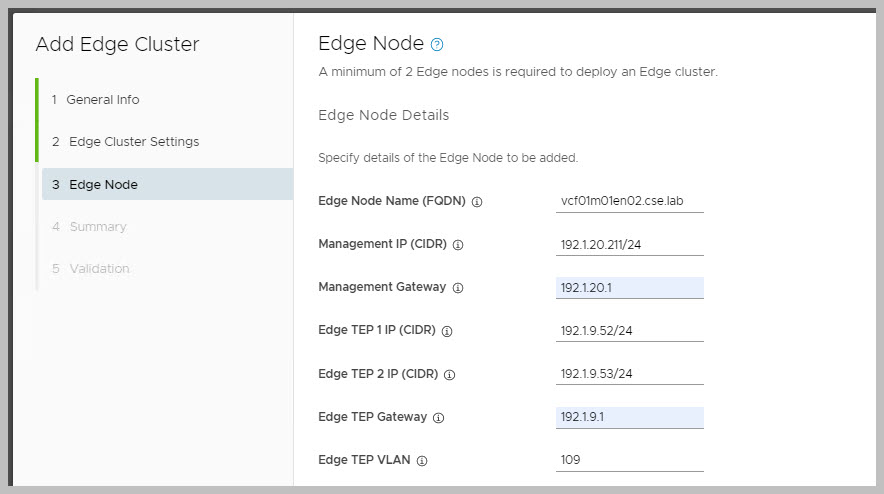Focus the Edge TEP Gateway field 192.1.9.1
The image size is (884, 494).
click(629, 417)
